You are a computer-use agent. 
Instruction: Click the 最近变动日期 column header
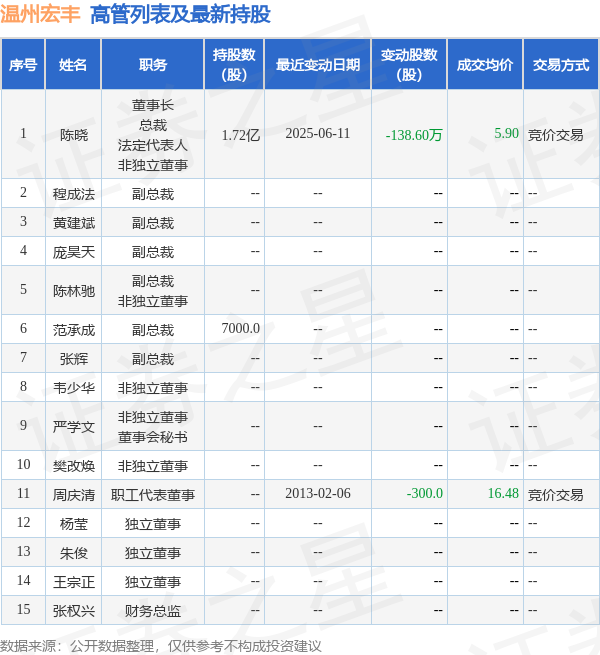[318, 65]
